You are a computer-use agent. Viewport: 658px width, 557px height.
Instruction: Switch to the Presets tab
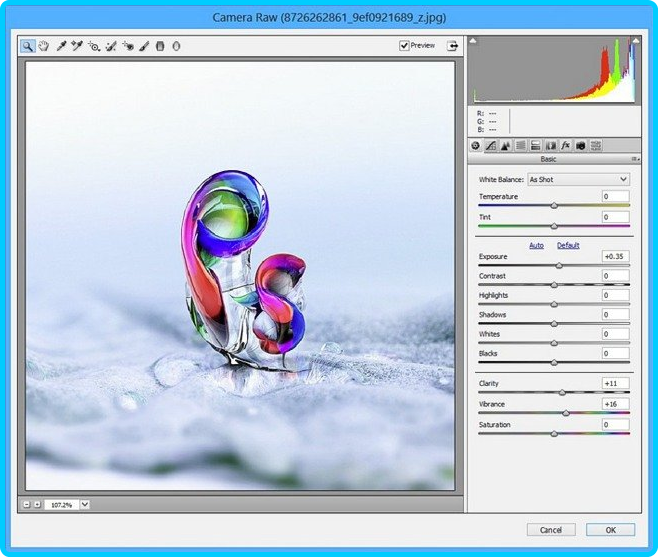[x=596, y=146]
